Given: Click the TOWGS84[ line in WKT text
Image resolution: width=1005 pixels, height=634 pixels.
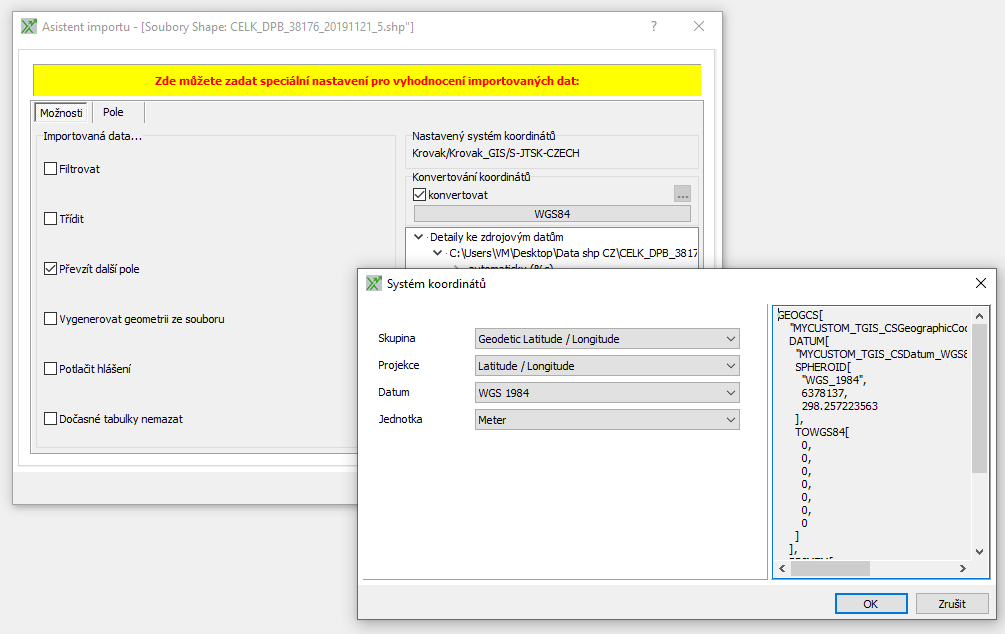Looking at the screenshot, I should [822, 431].
